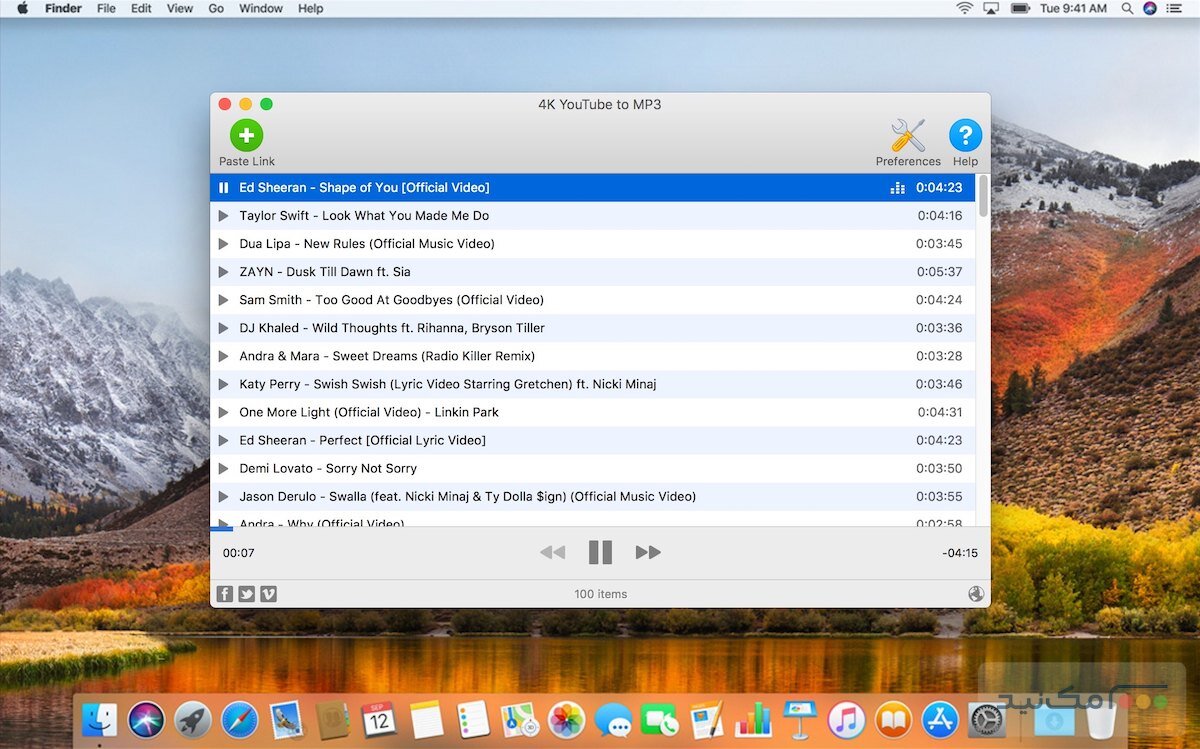This screenshot has height=749, width=1200.
Task: Open Preferences via the wrench icon
Action: click(906, 133)
